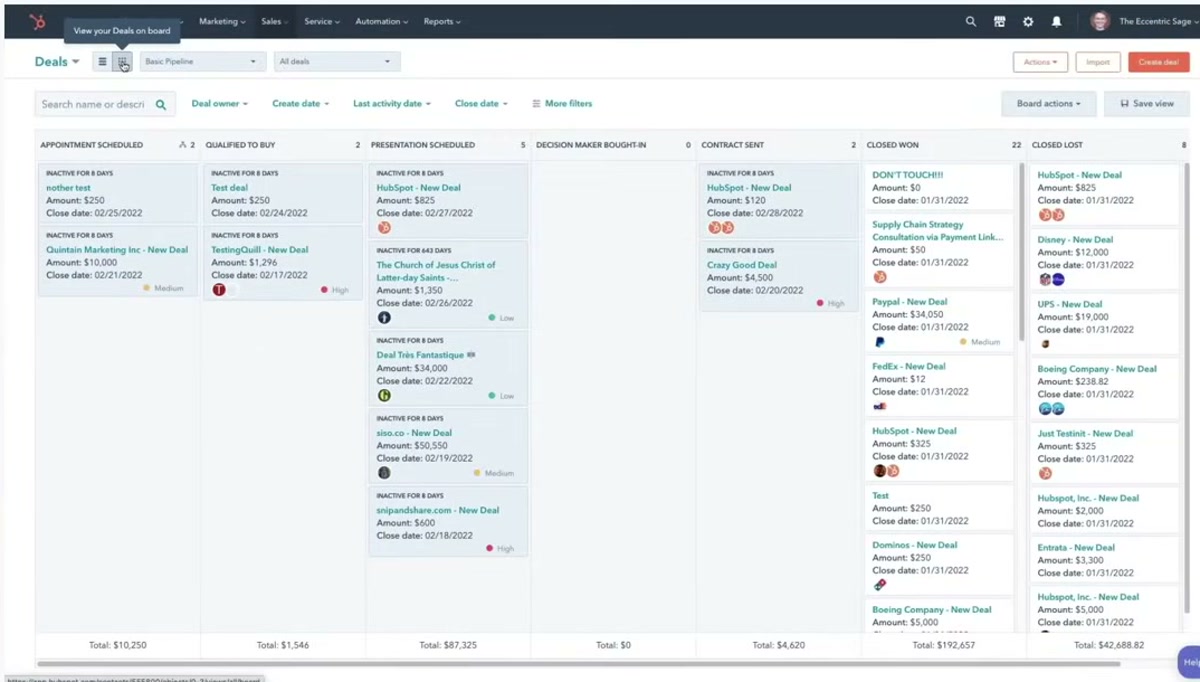Open the Service menu
The image size is (1200, 682).
coord(322,21)
